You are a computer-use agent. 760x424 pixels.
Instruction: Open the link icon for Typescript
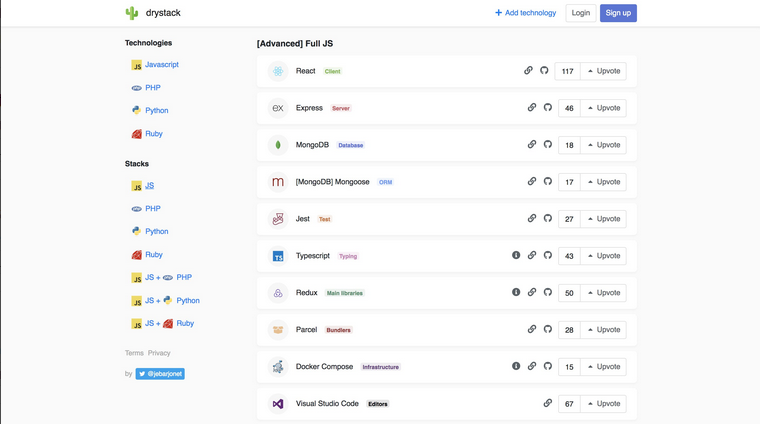pos(532,255)
